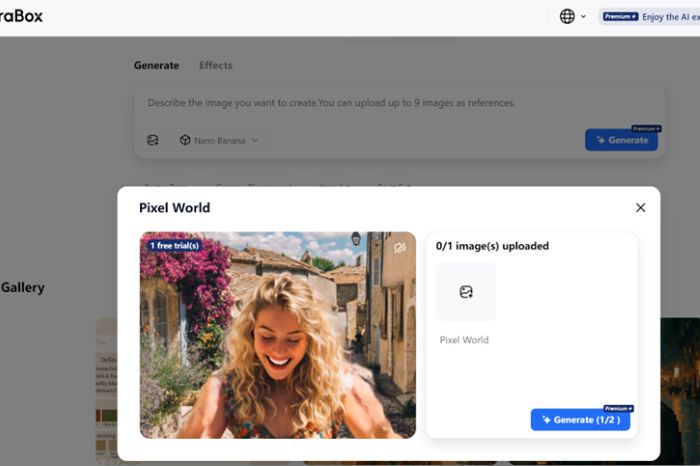Screen dimensions: 700x466
Task: Click the add reference image icon
Action: point(153,141)
